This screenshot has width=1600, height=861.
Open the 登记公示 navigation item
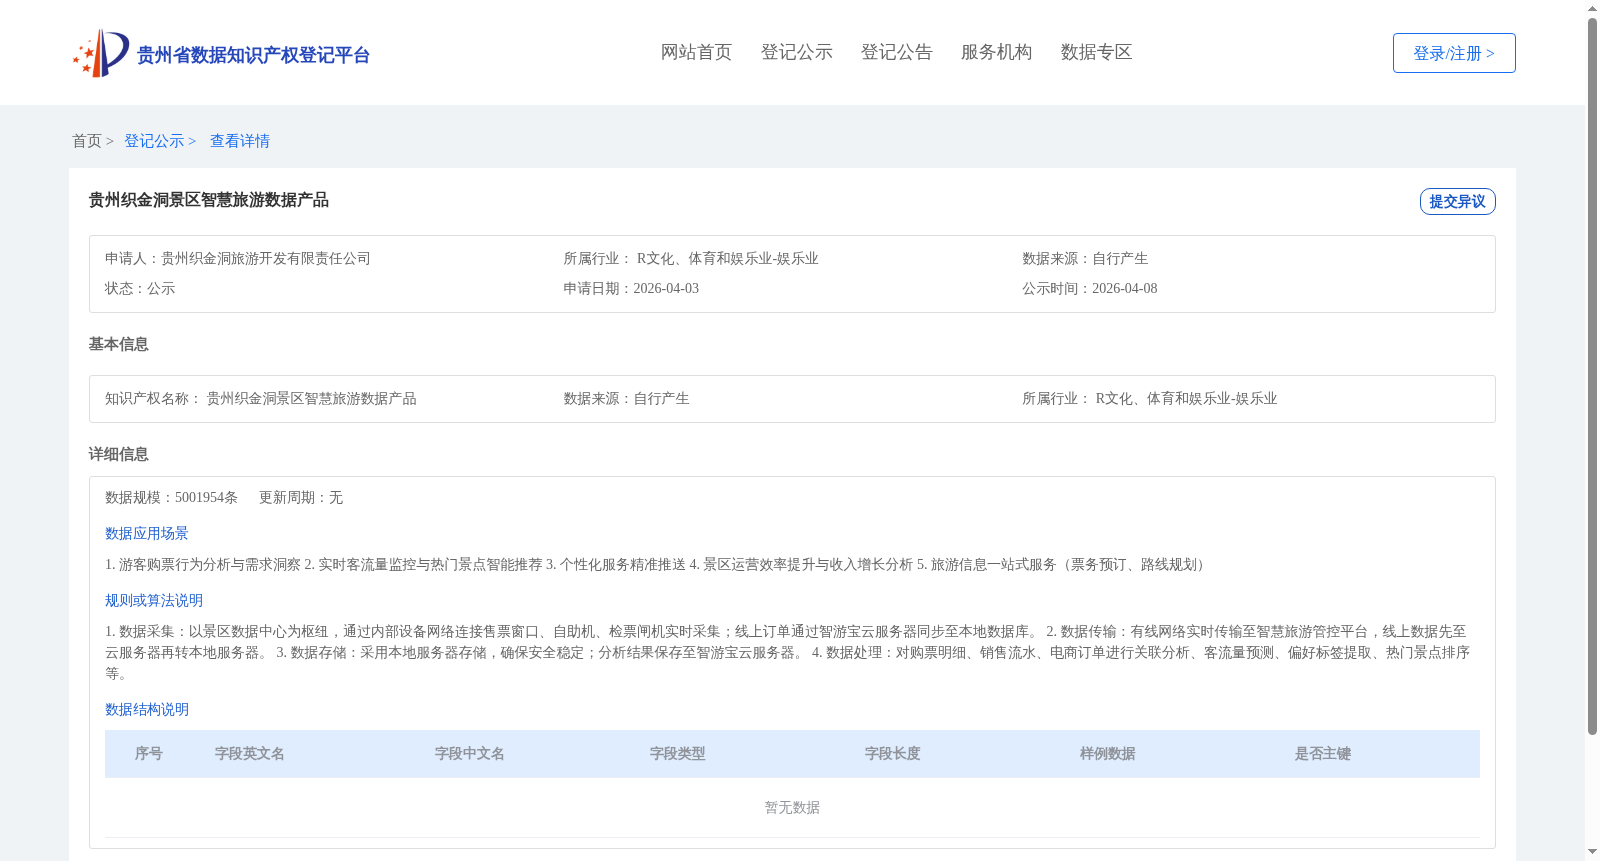(x=796, y=52)
